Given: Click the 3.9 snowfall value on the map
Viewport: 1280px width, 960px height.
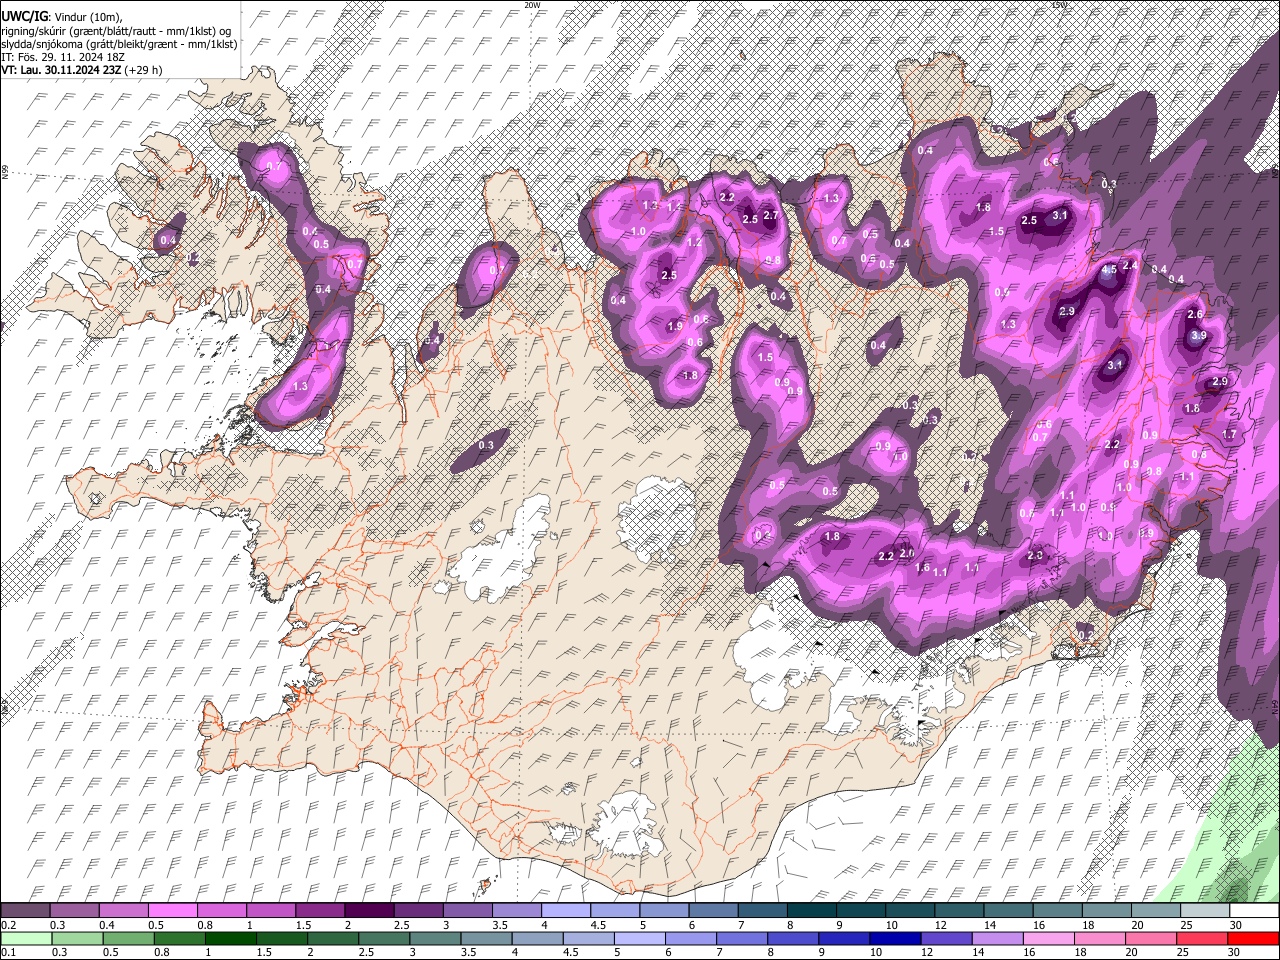Looking at the screenshot, I should 1199,336.
